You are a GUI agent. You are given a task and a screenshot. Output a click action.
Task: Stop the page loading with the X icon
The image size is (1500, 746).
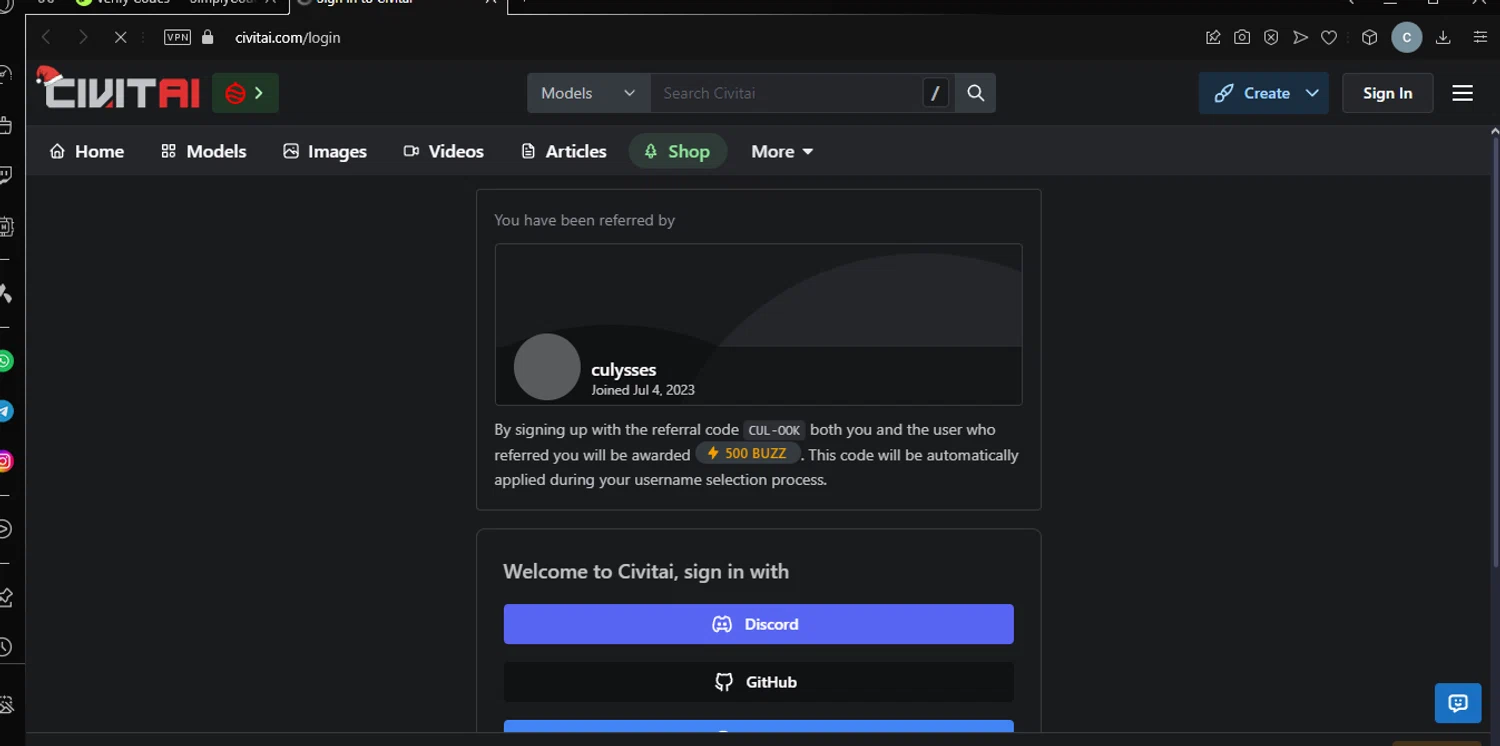pyautogui.click(x=120, y=37)
